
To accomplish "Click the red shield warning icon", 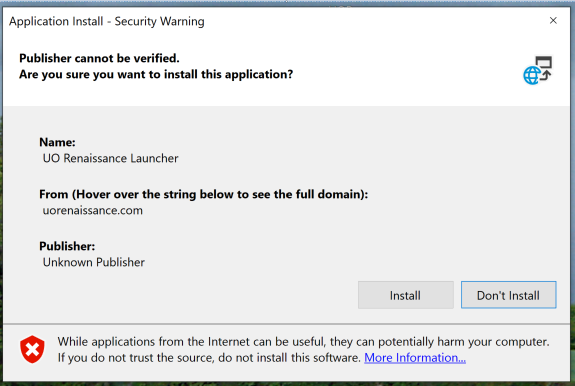I will (32, 349).
